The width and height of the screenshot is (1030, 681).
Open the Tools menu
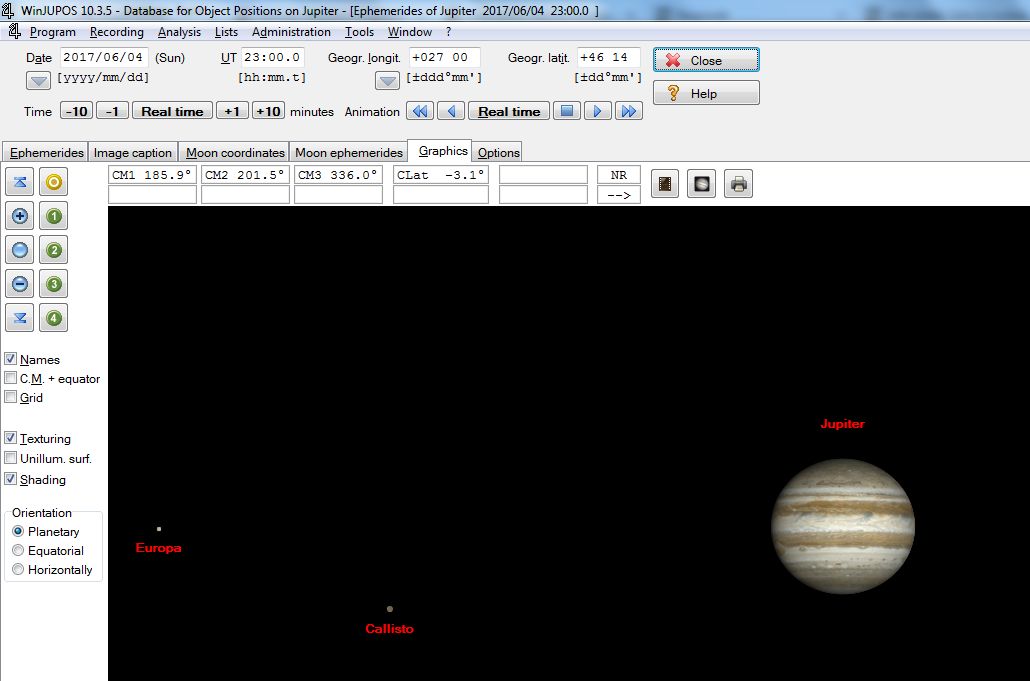point(359,32)
